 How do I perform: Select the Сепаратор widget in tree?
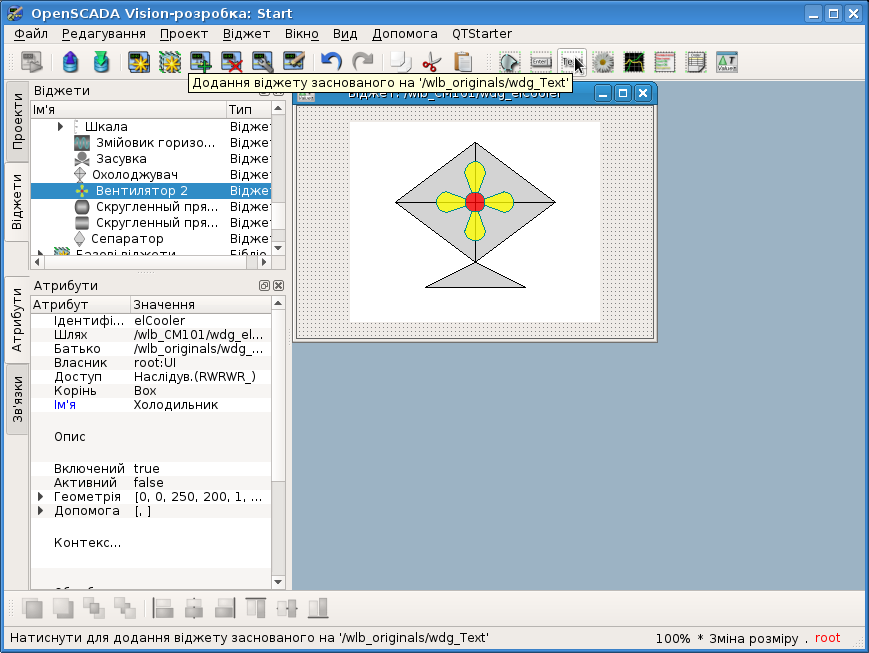(127, 239)
